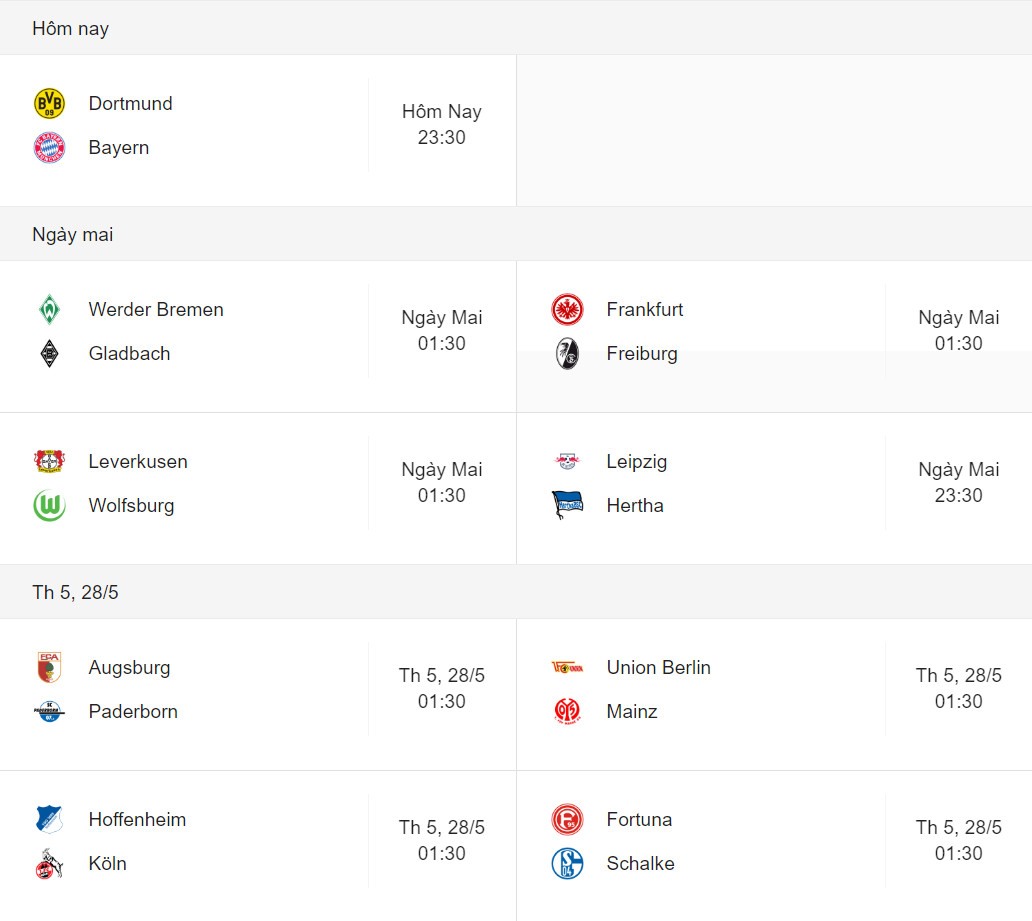Click the Eintracht Frankfurt eagle crest

(x=567, y=309)
